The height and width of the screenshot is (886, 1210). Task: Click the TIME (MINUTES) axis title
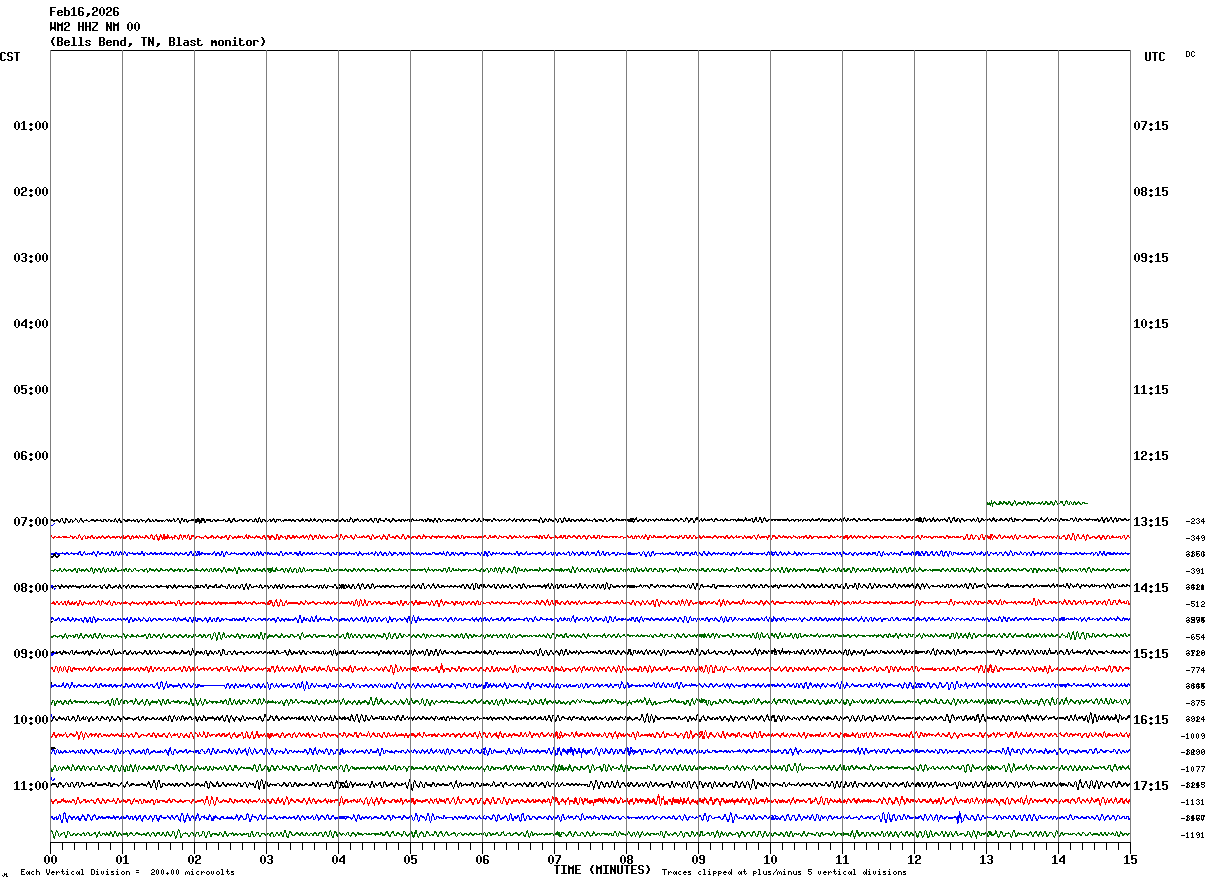602,870
